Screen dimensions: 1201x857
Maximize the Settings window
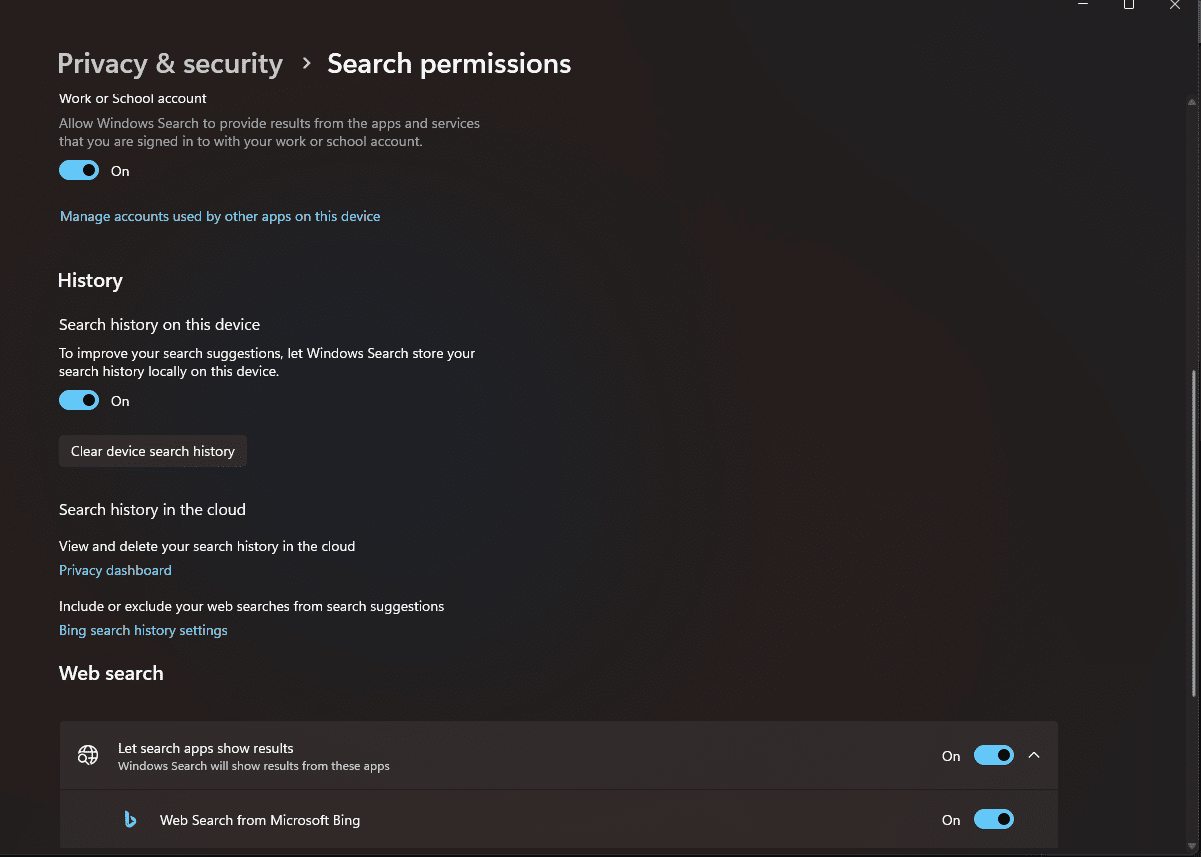pos(1129,5)
